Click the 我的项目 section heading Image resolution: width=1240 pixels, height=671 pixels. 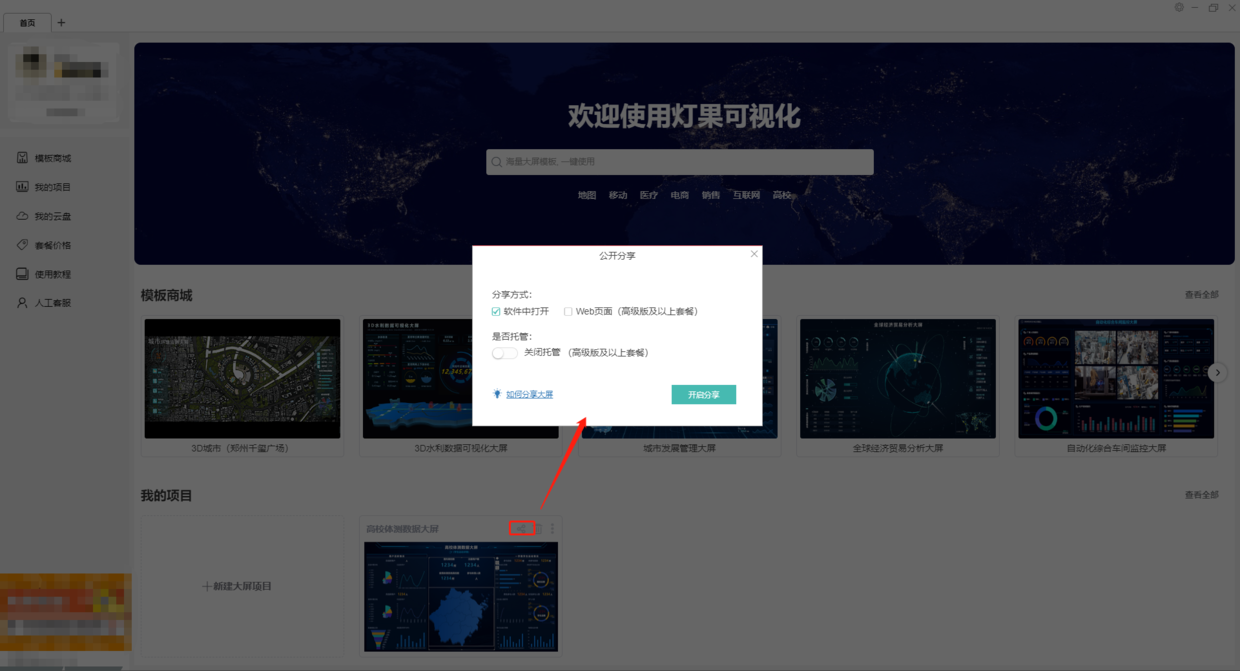coord(166,495)
